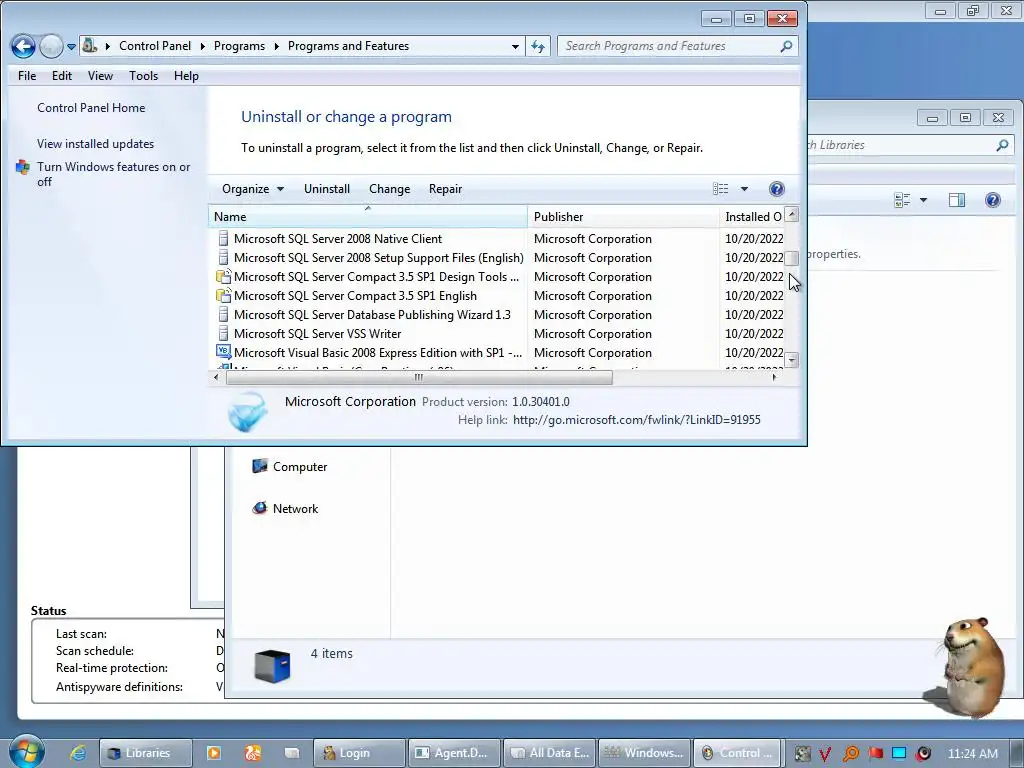Open the address bar history dropdown

click(515, 46)
